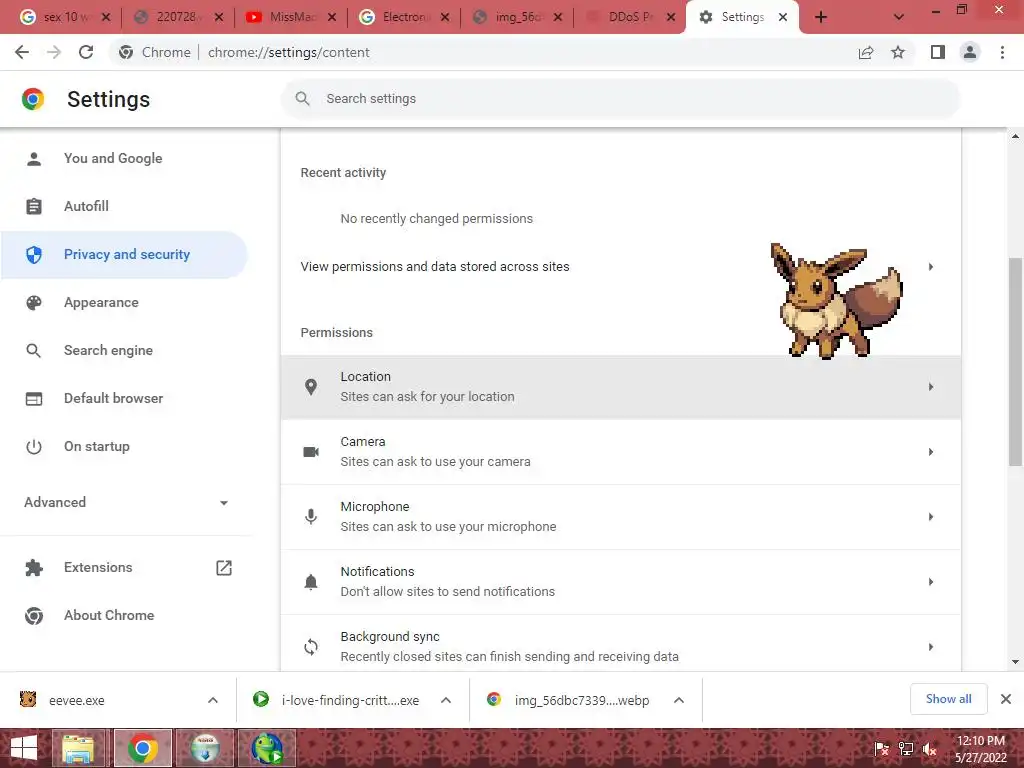Open the profile avatar menu

coord(970,52)
